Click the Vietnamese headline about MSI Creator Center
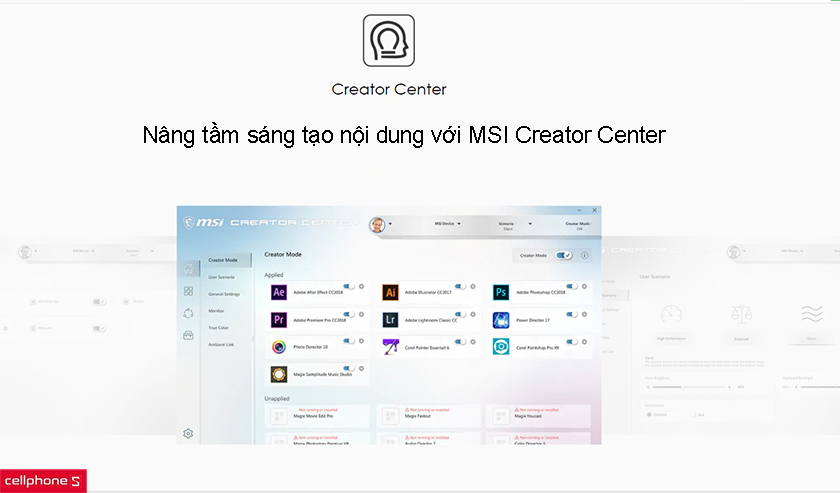 point(404,135)
